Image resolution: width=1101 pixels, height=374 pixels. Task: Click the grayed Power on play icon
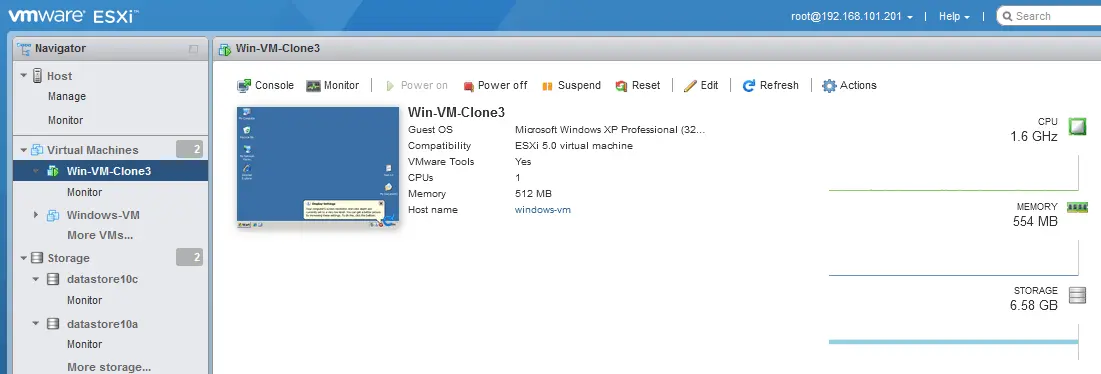coord(390,86)
